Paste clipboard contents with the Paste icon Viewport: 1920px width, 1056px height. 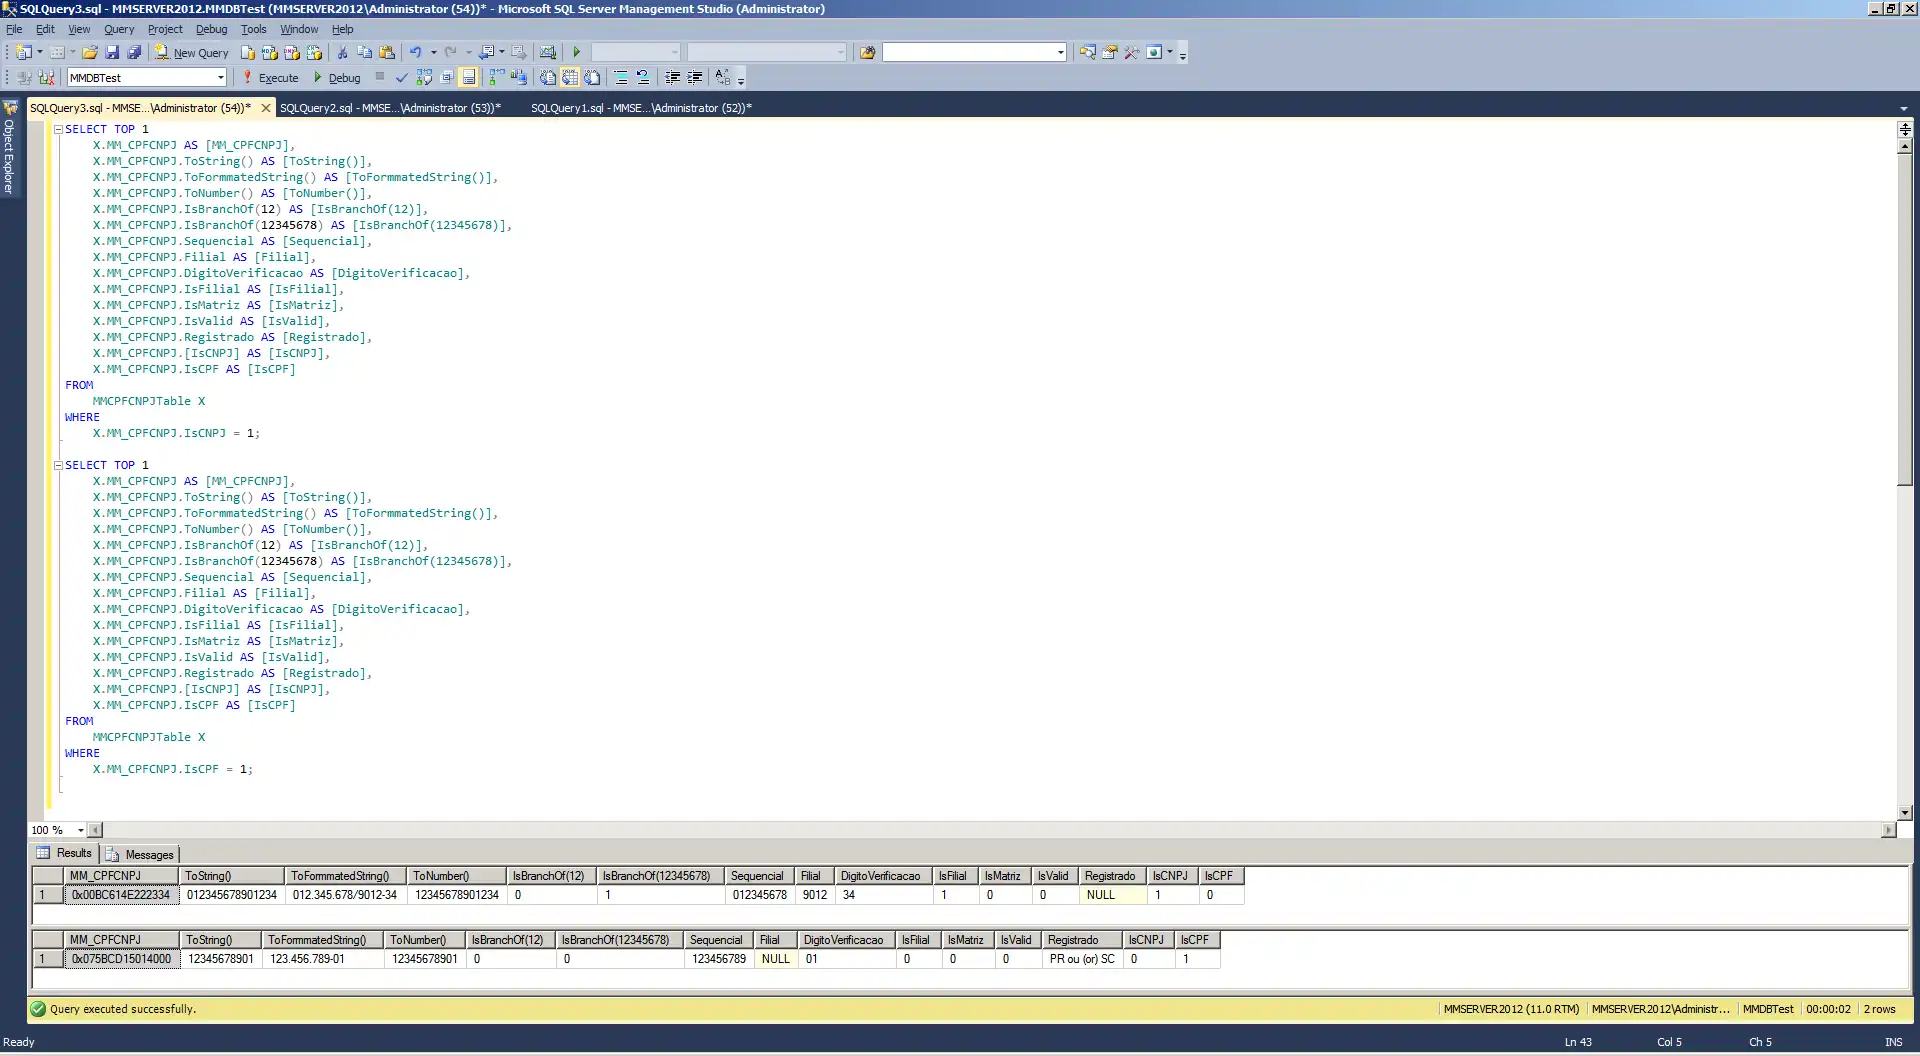pyautogui.click(x=387, y=53)
